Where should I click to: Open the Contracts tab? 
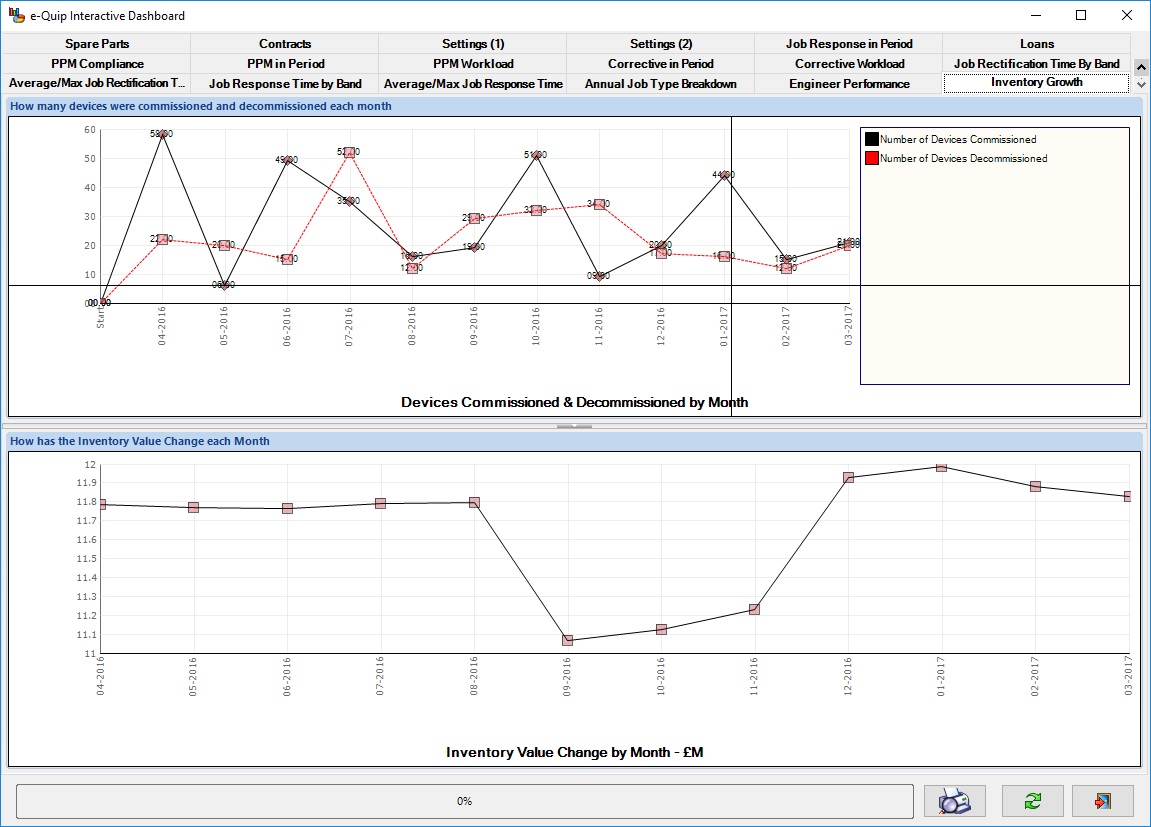[285, 44]
